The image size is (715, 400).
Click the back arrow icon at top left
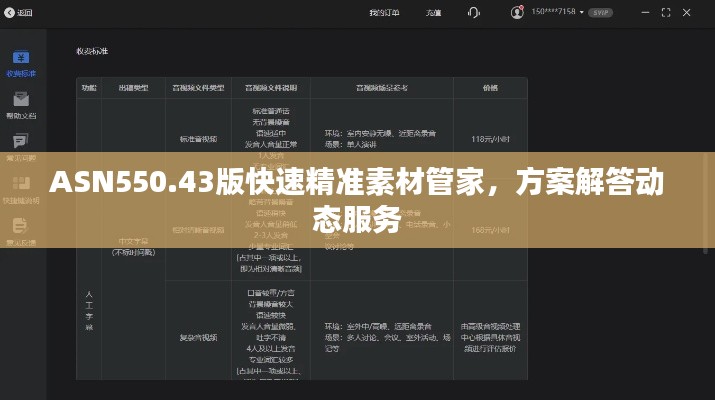click(x=8, y=12)
